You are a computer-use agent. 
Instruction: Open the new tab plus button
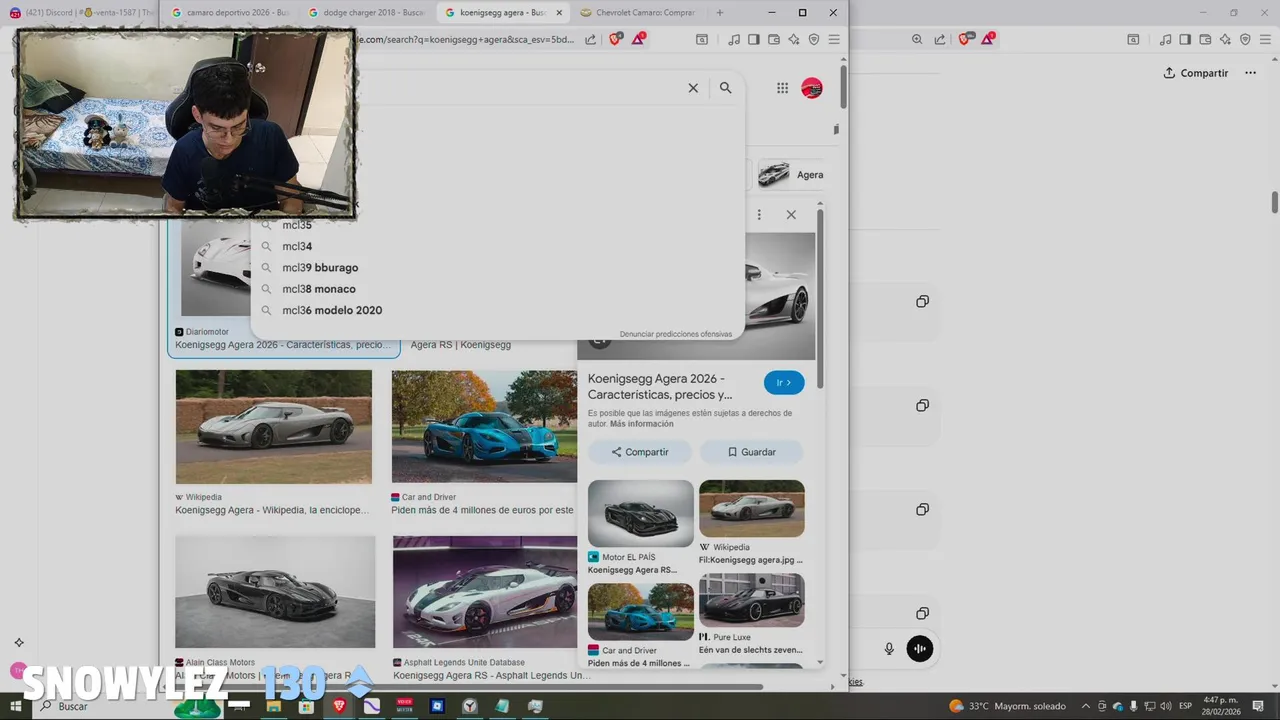(x=719, y=13)
